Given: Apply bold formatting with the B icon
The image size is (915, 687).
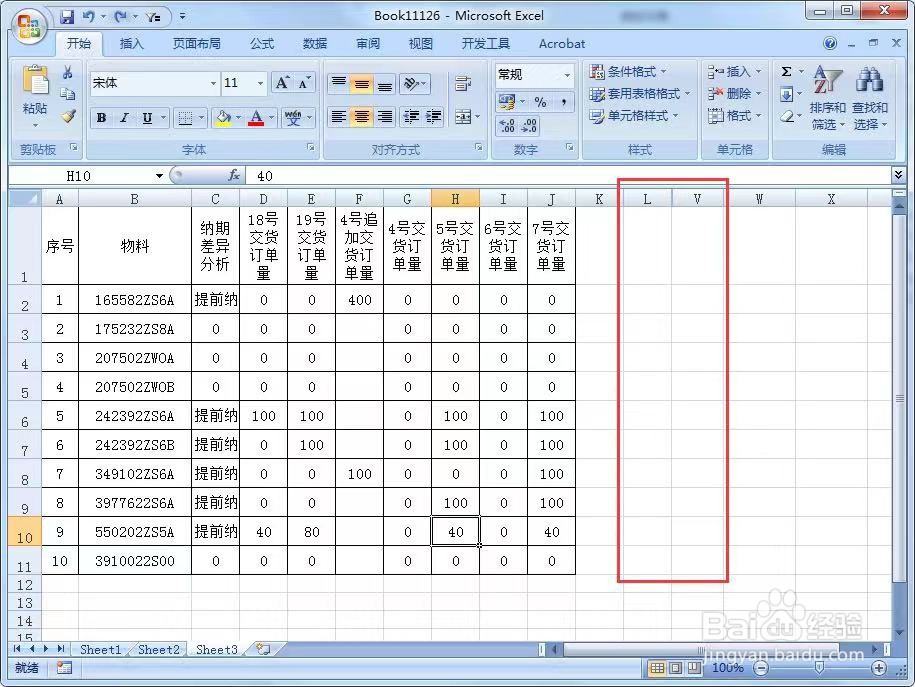Looking at the screenshot, I should coord(100,118).
